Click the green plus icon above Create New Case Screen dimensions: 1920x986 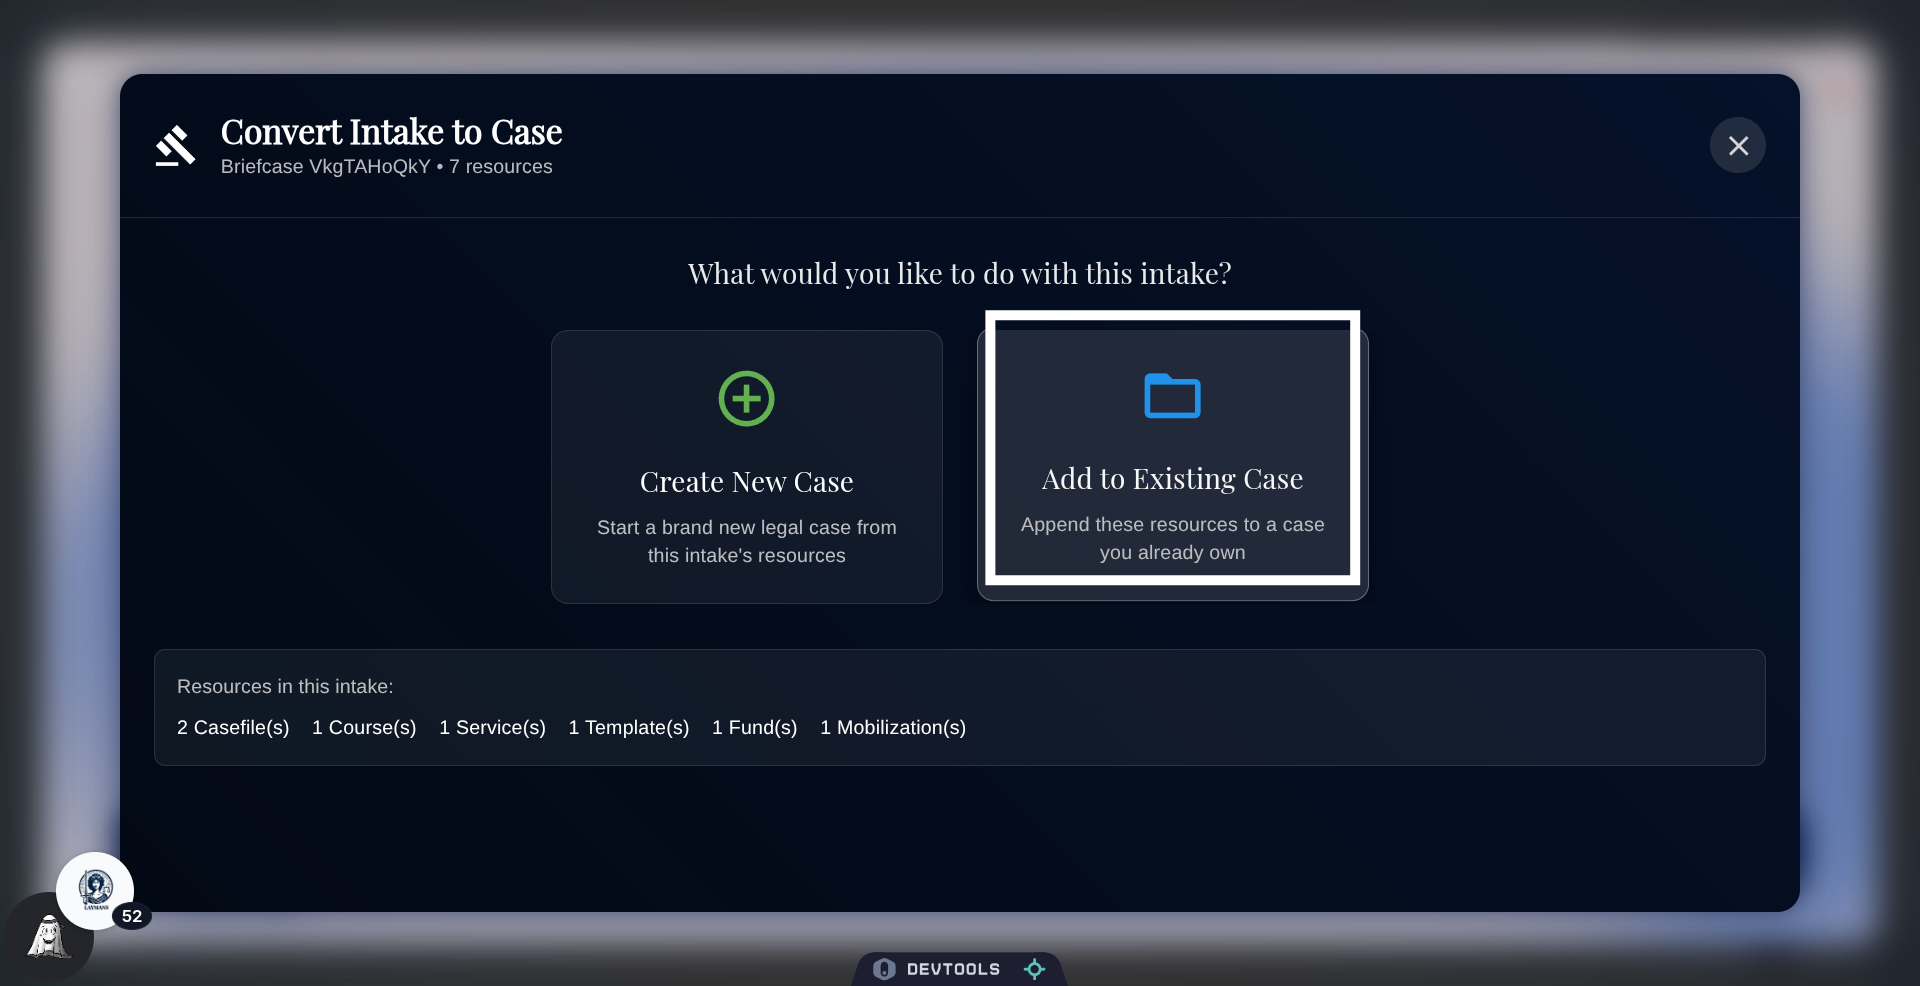pyautogui.click(x=746, y=398)
